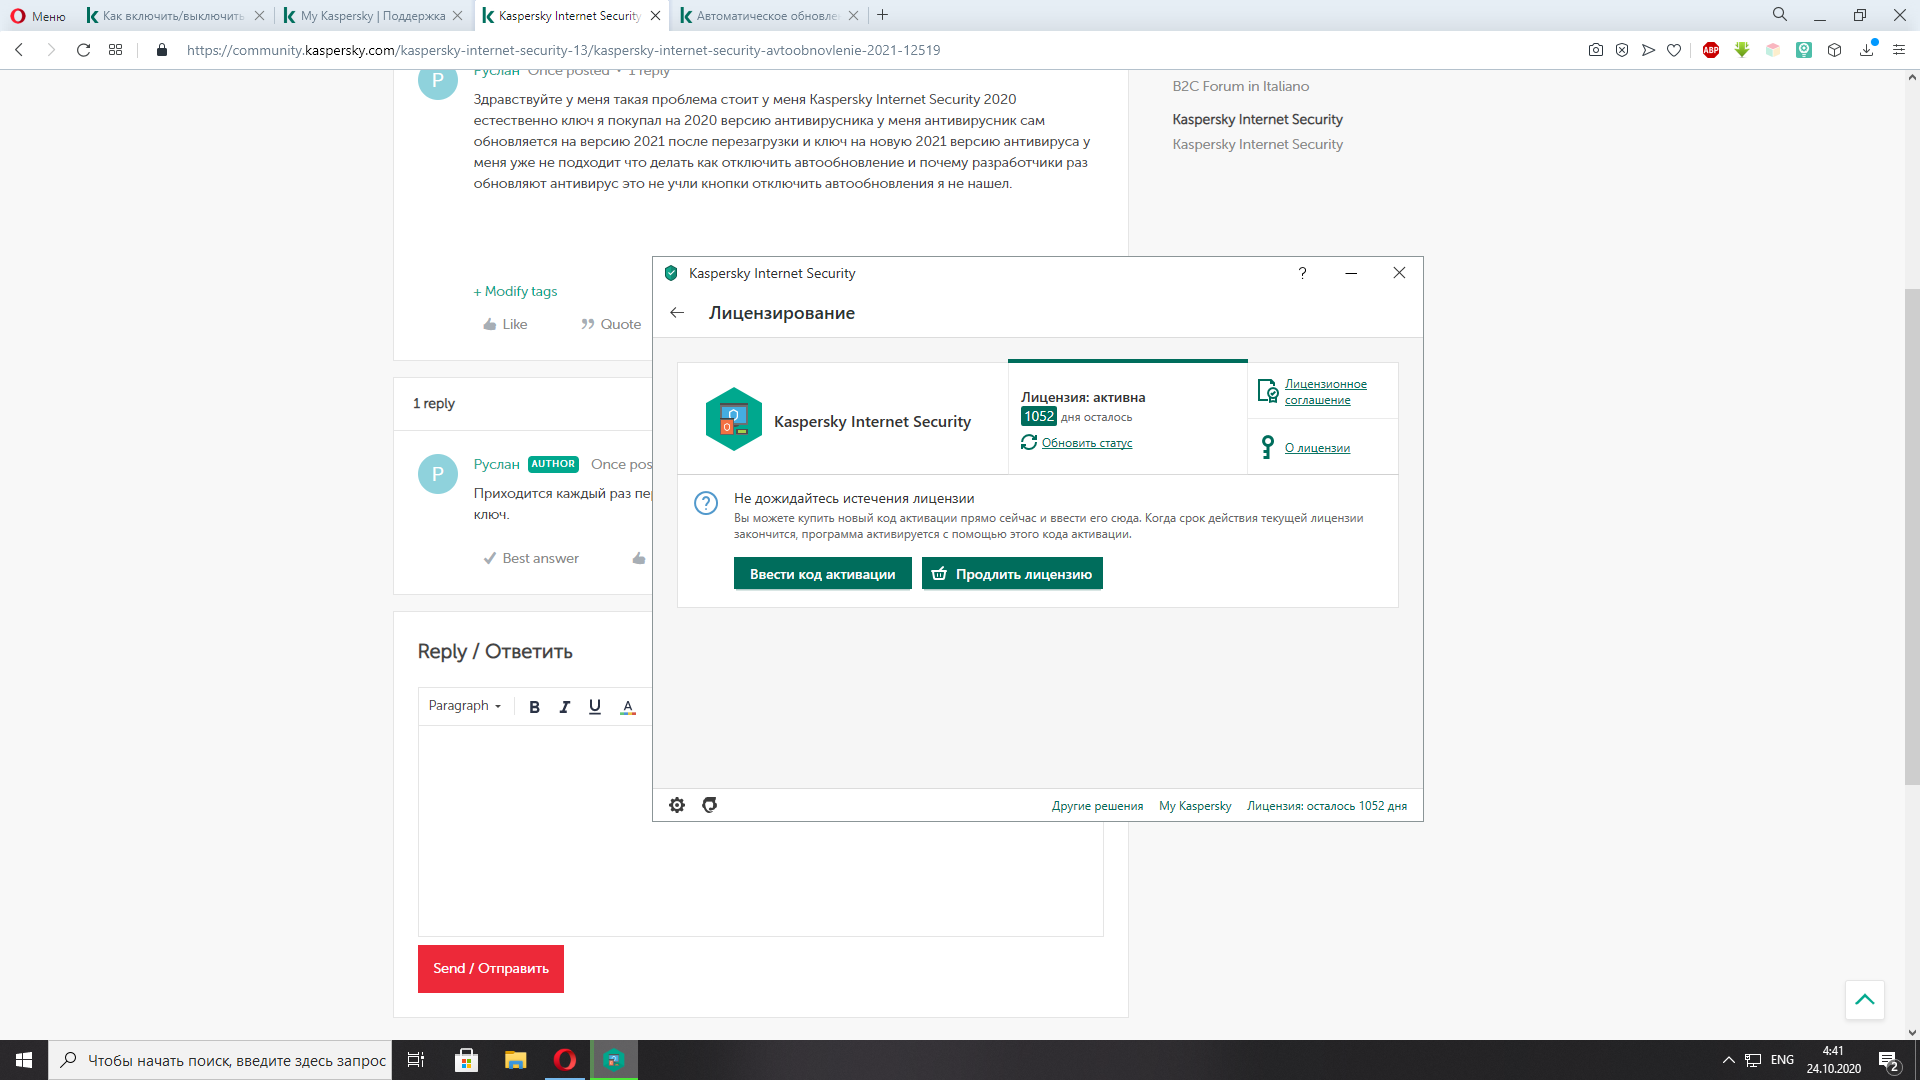This screenshot has height=1080, width=1920.
Task: Quote the original post
Action: (x=611, y=324)
